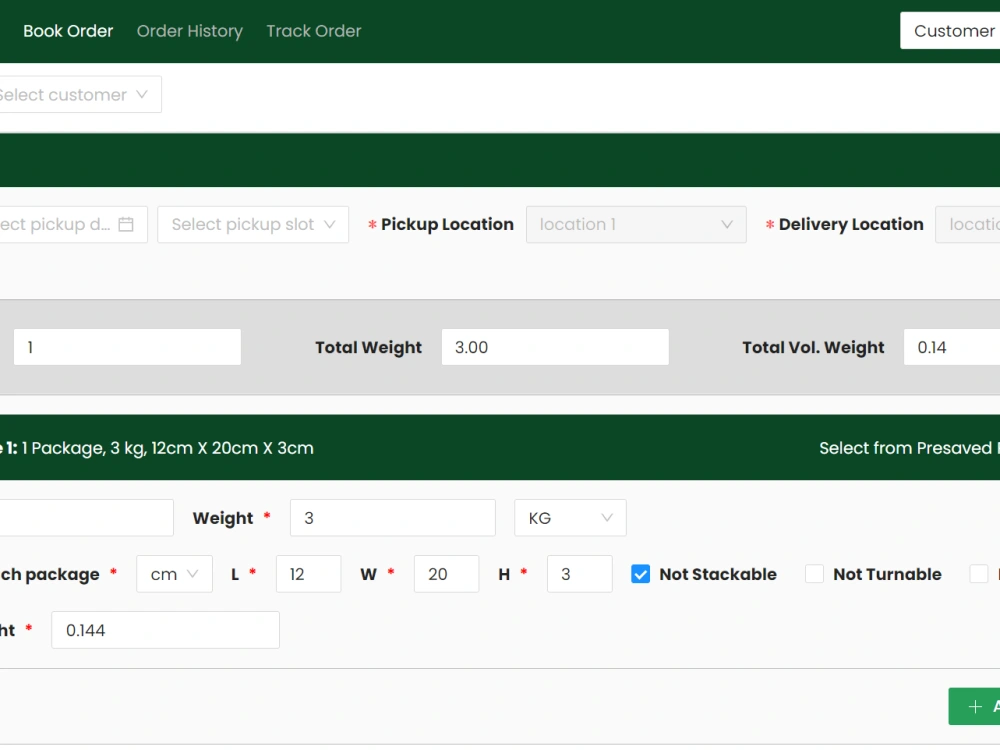Open the Book Order tab
This screenshot has height=750, width=1000.
68,31
